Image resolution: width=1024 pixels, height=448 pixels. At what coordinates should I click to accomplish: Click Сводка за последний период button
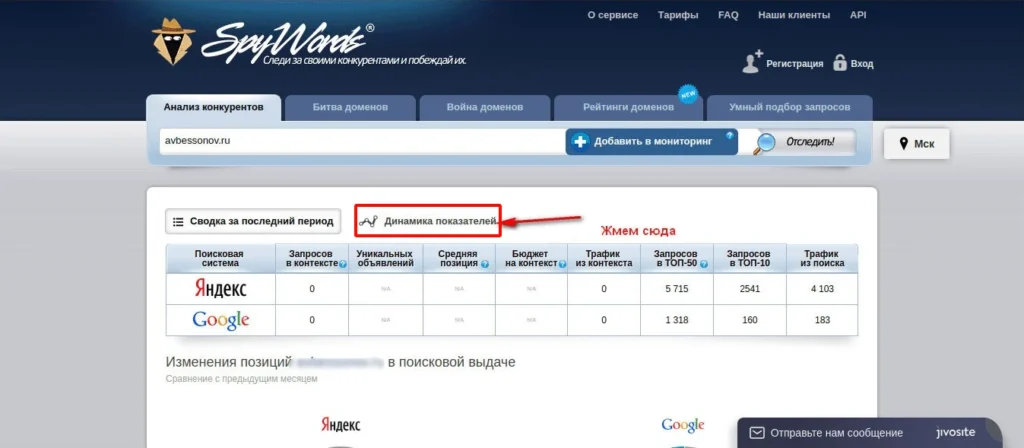pyautogui.click(x=253, y=221)
